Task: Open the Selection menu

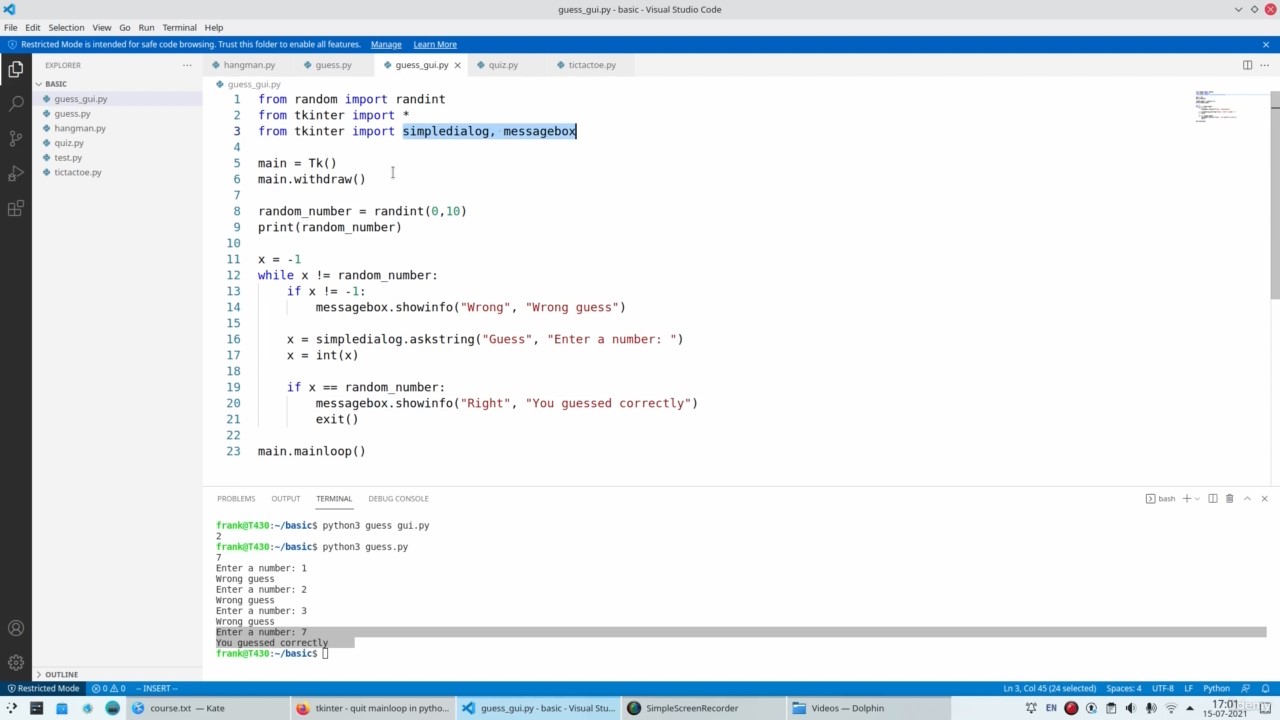Action: [x=67, y=27]
